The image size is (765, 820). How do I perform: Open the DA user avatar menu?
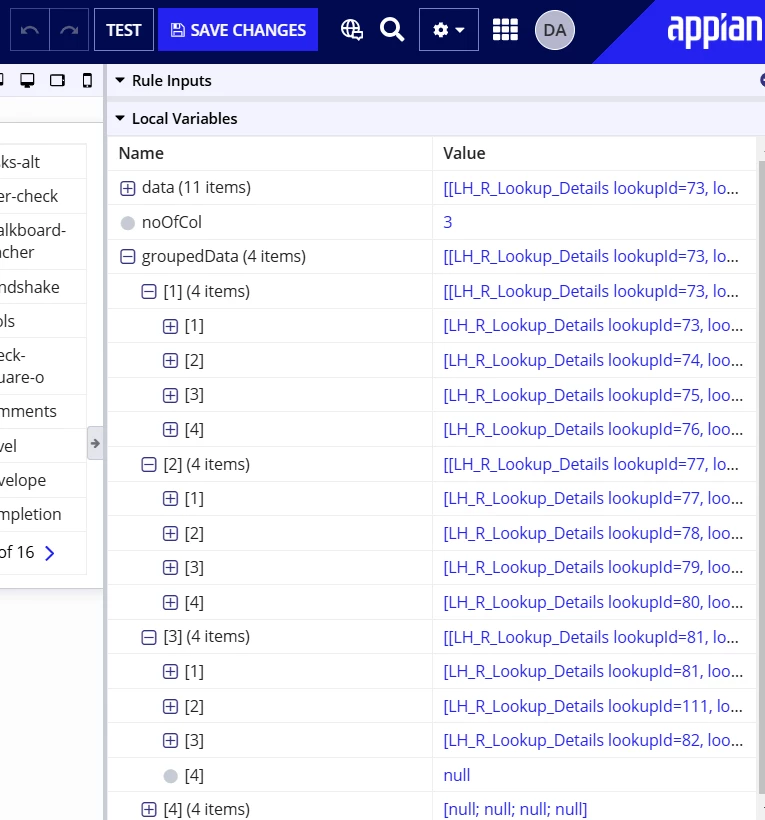(x=555, y=30)
